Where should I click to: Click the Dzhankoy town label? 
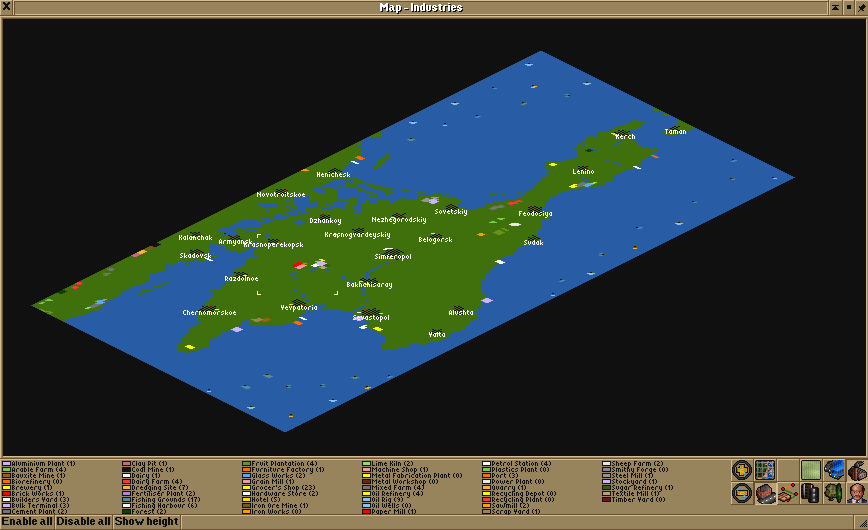click(x=325, y=220)
